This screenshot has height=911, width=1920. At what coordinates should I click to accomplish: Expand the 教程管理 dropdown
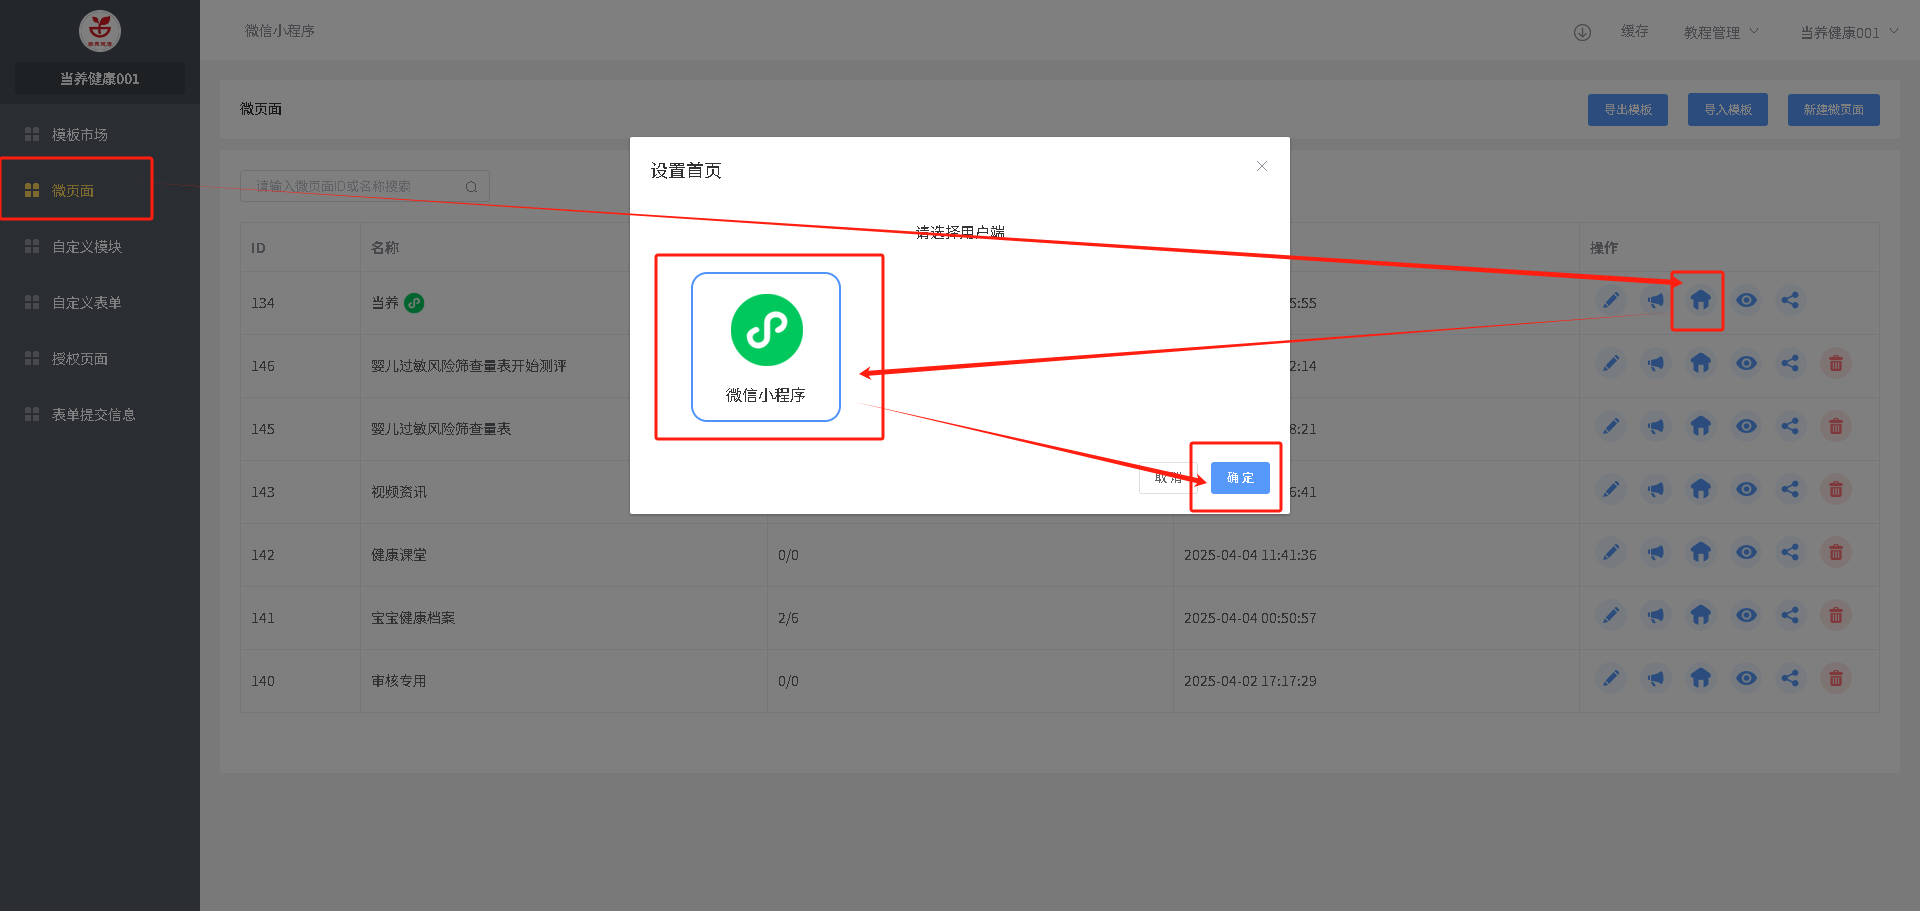[1720, 32]
